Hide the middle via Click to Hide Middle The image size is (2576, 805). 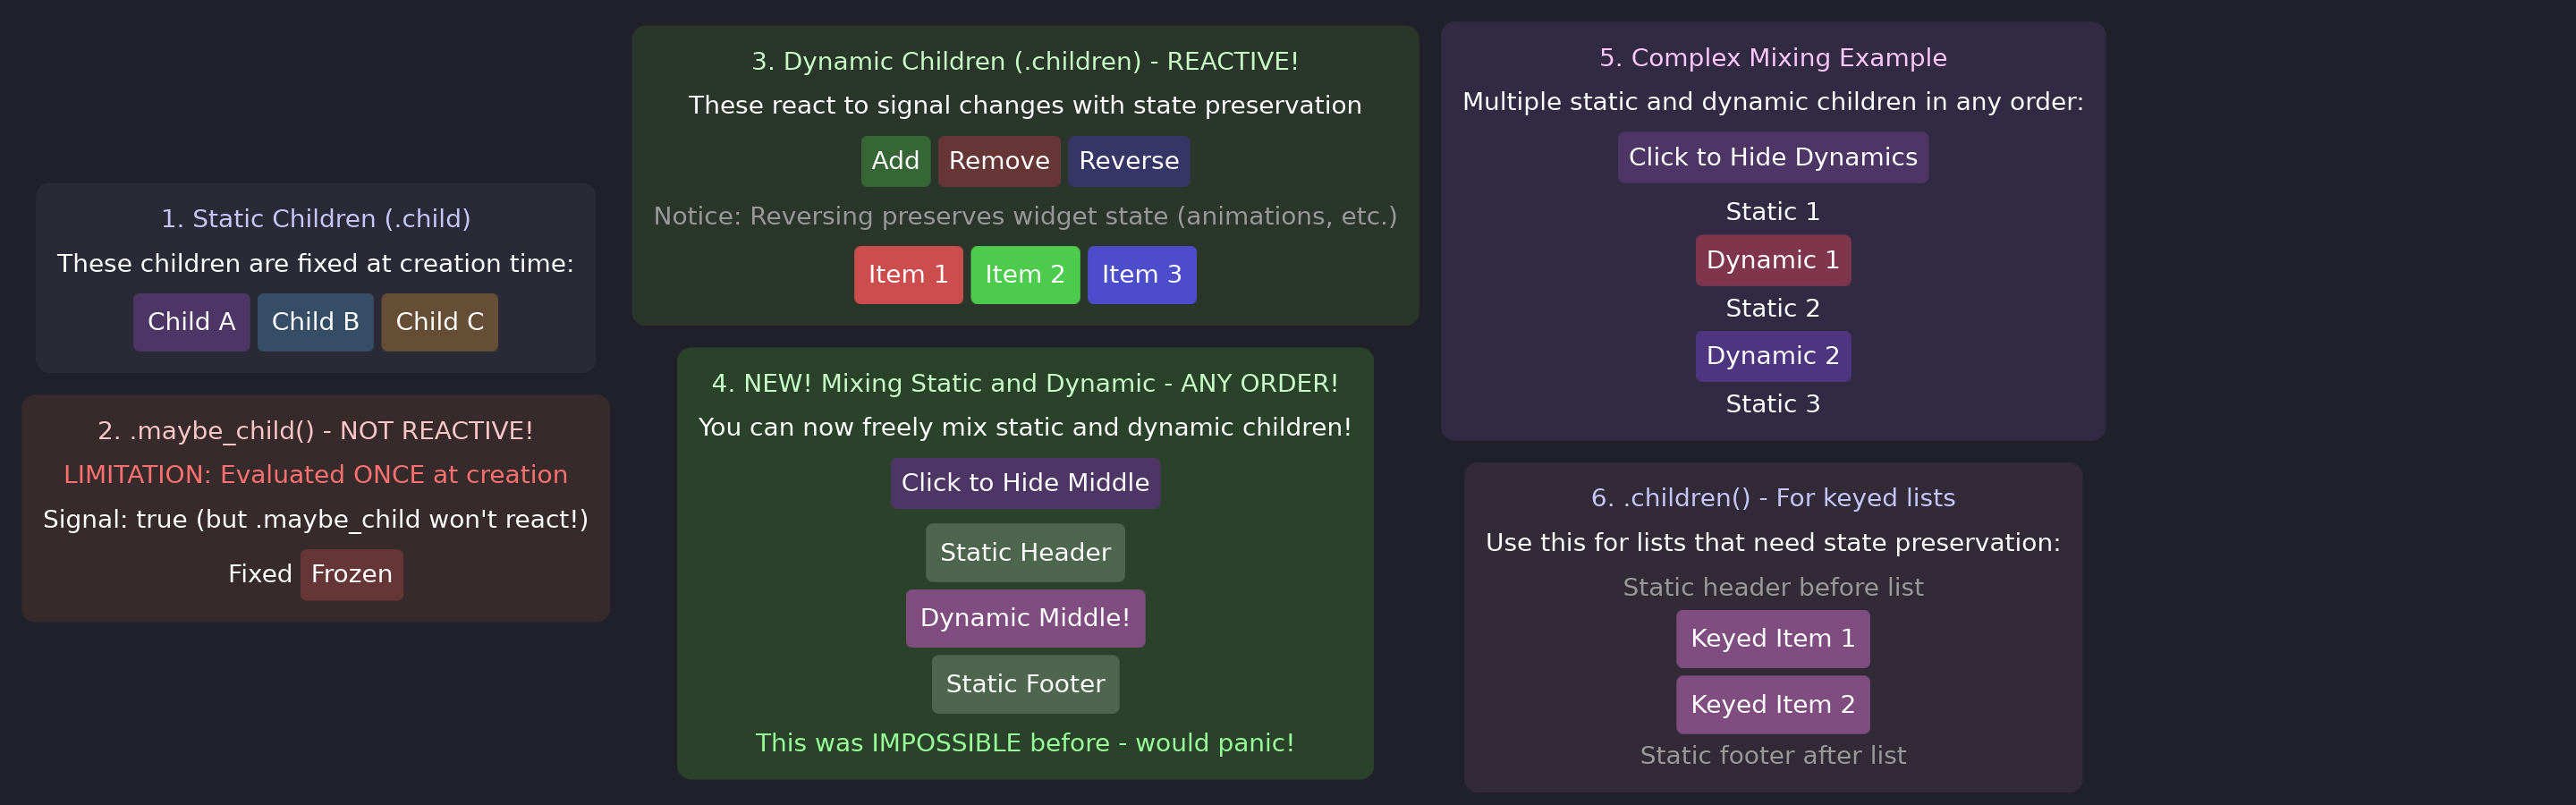pos(1025,482)
